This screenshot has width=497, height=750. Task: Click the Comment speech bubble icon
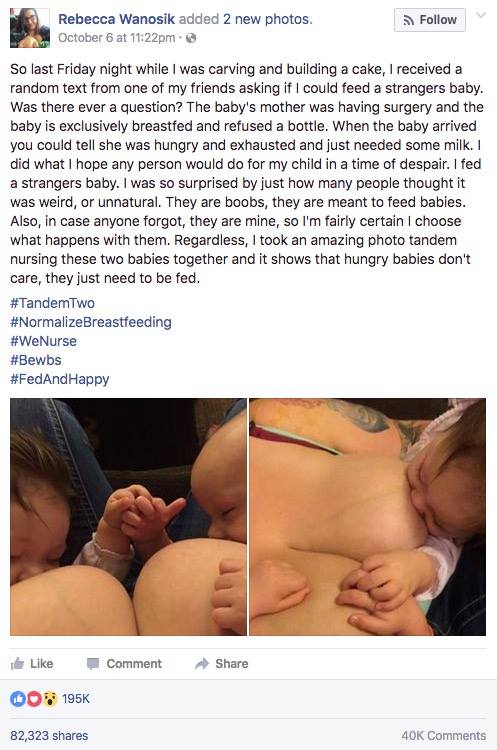pos(93,663)
